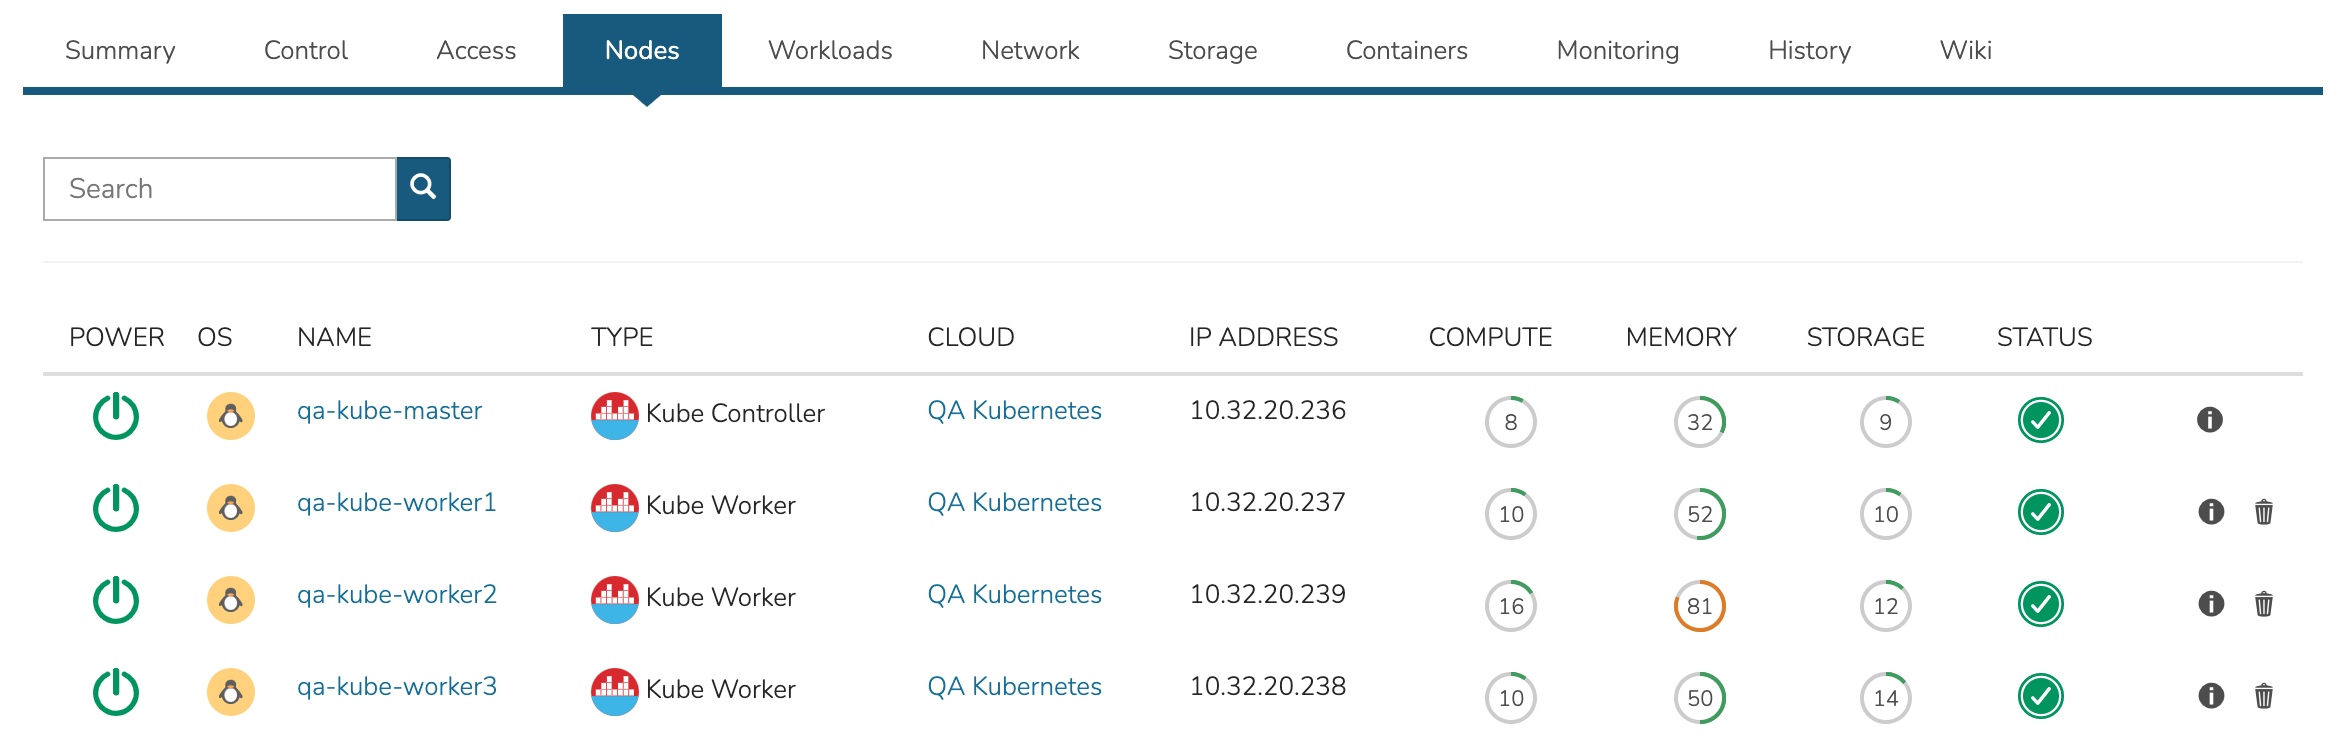Click the green status checkmark for qa-kube-worker2

coord(2040,604)
